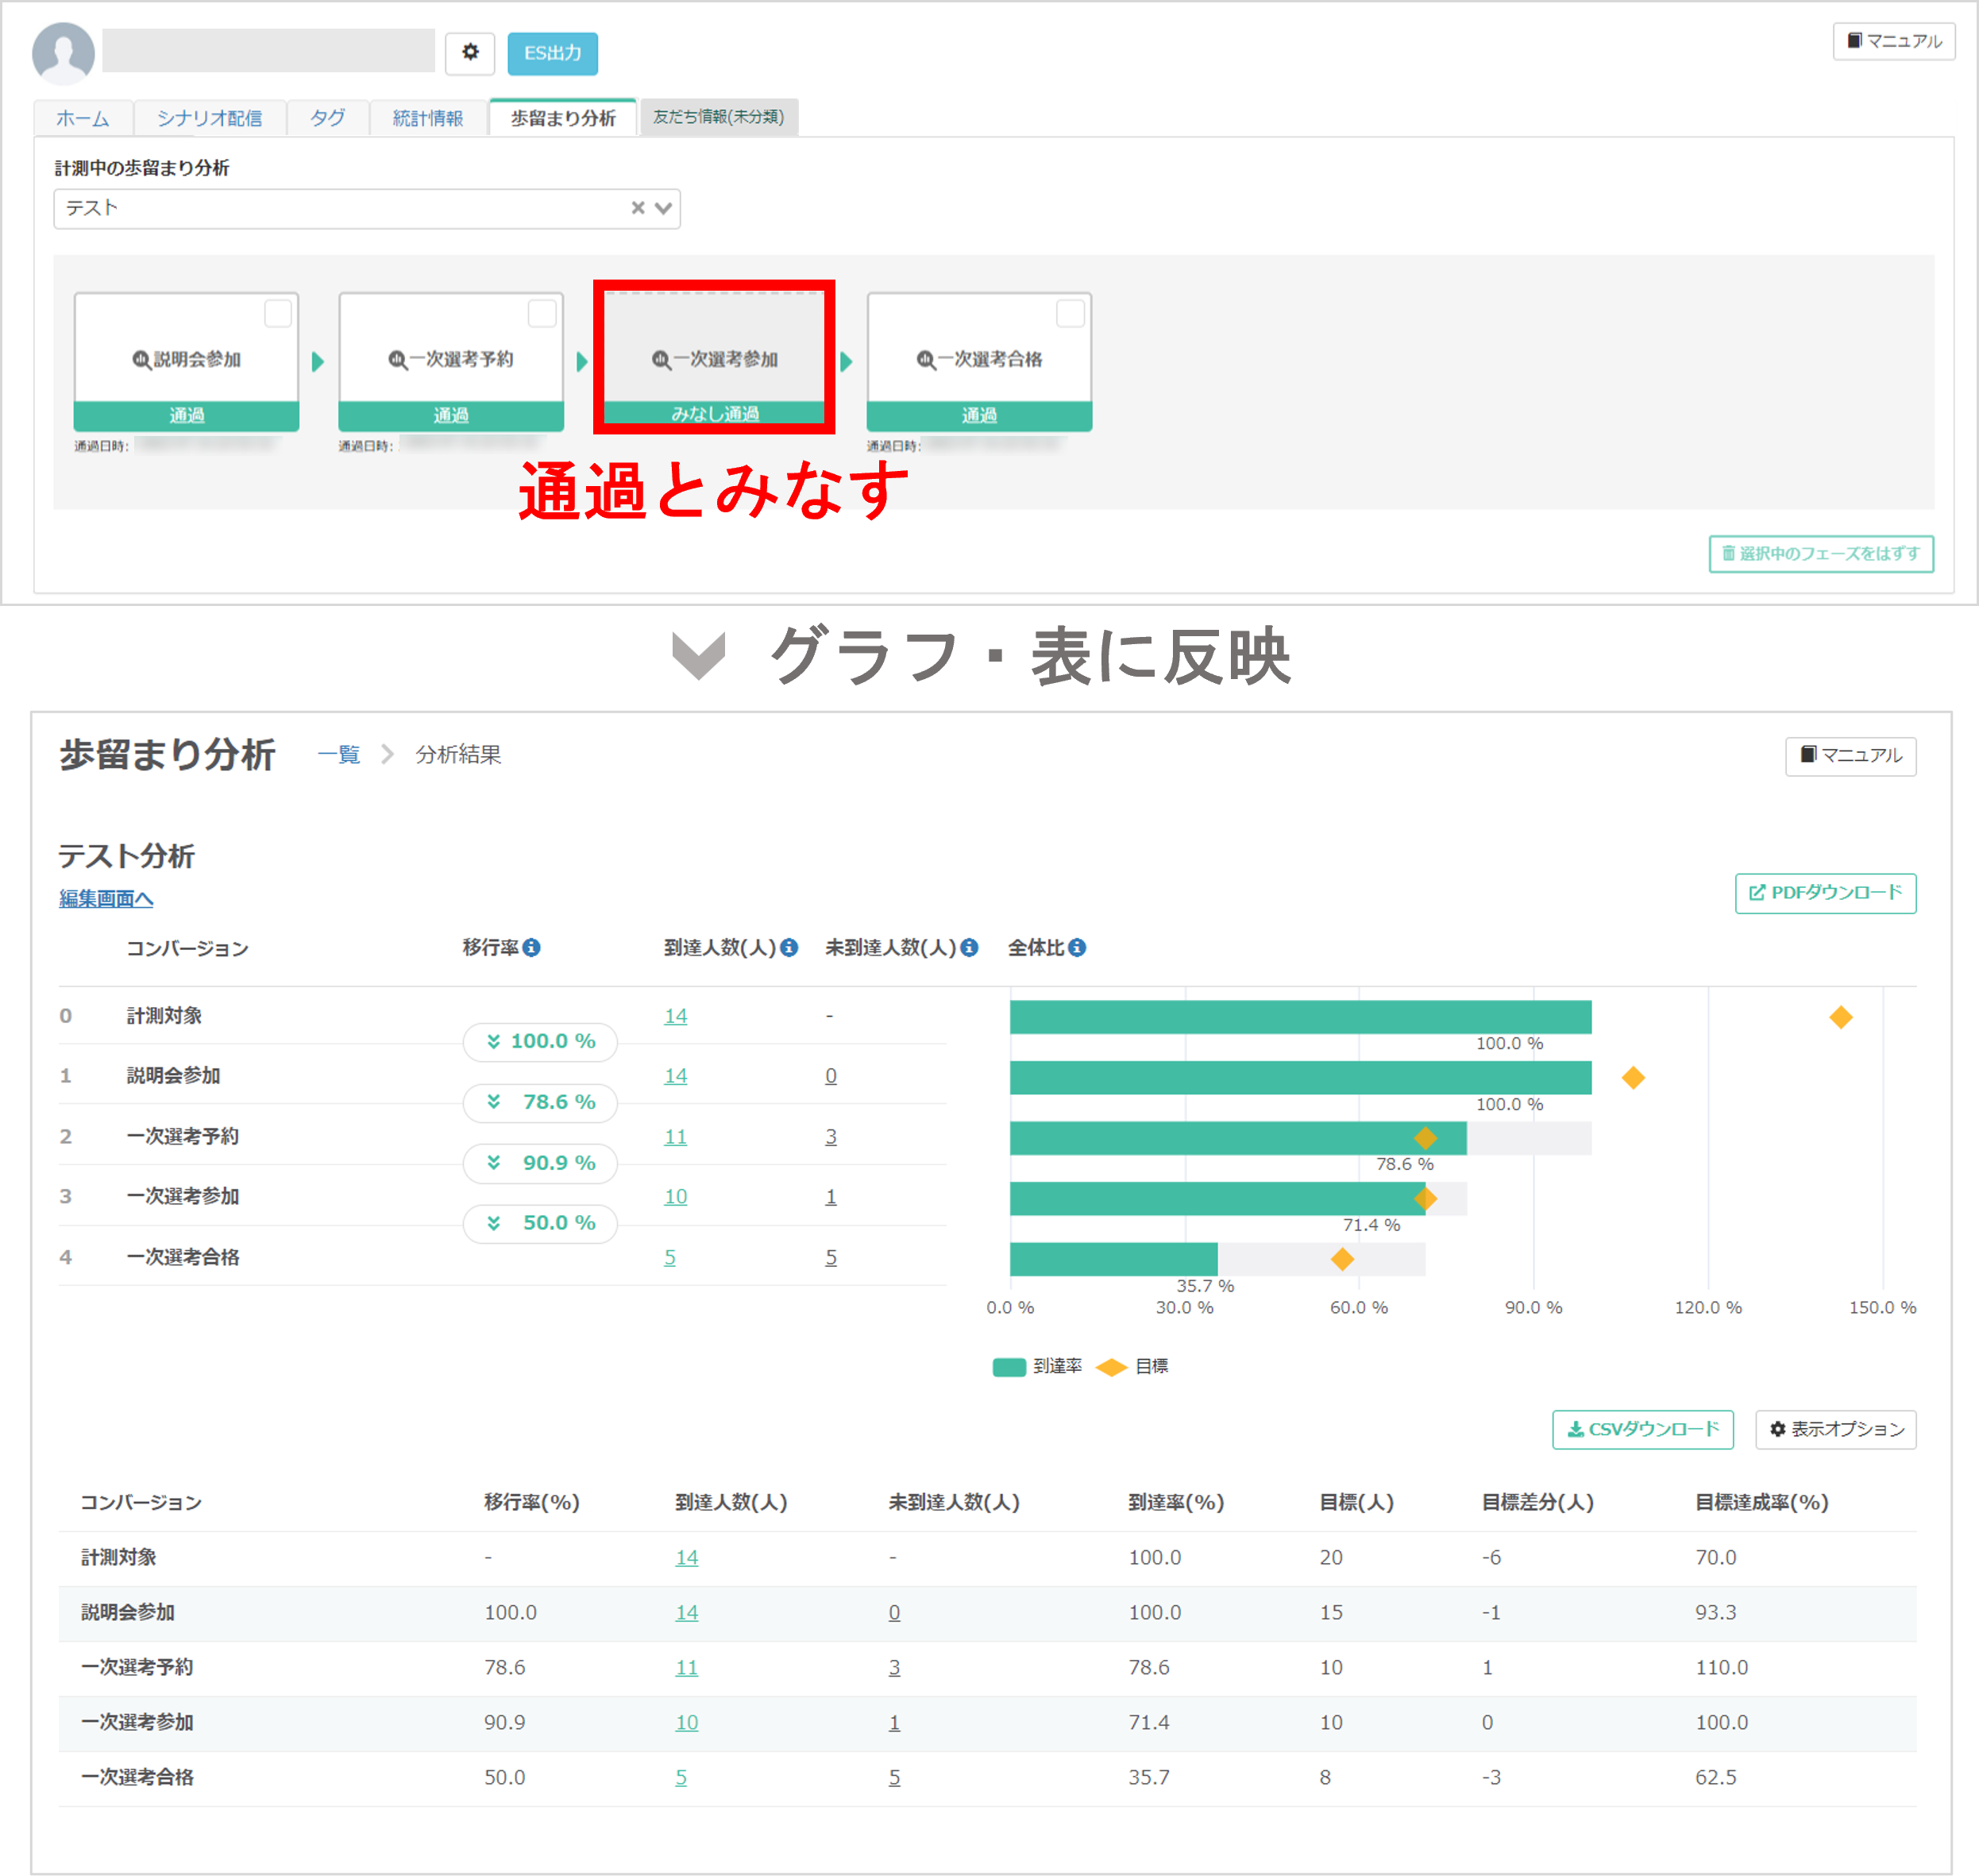The image size is (1979, 1876).
Task: Expand the 100.0% transition rate chevron
Action: click(x=493, y=1042)
